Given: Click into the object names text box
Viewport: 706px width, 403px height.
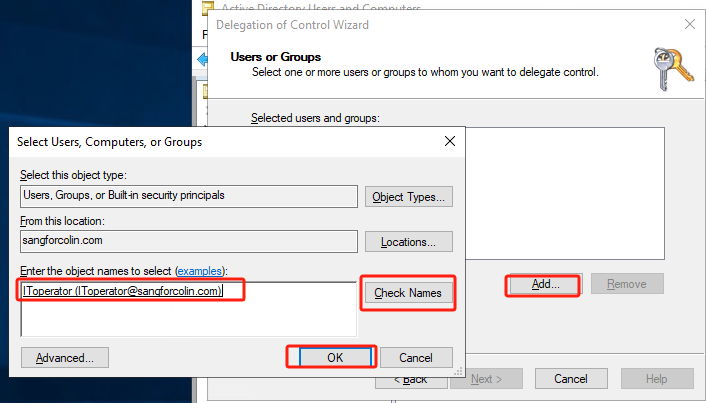Looking at the screenshot, I should point(189,309).
